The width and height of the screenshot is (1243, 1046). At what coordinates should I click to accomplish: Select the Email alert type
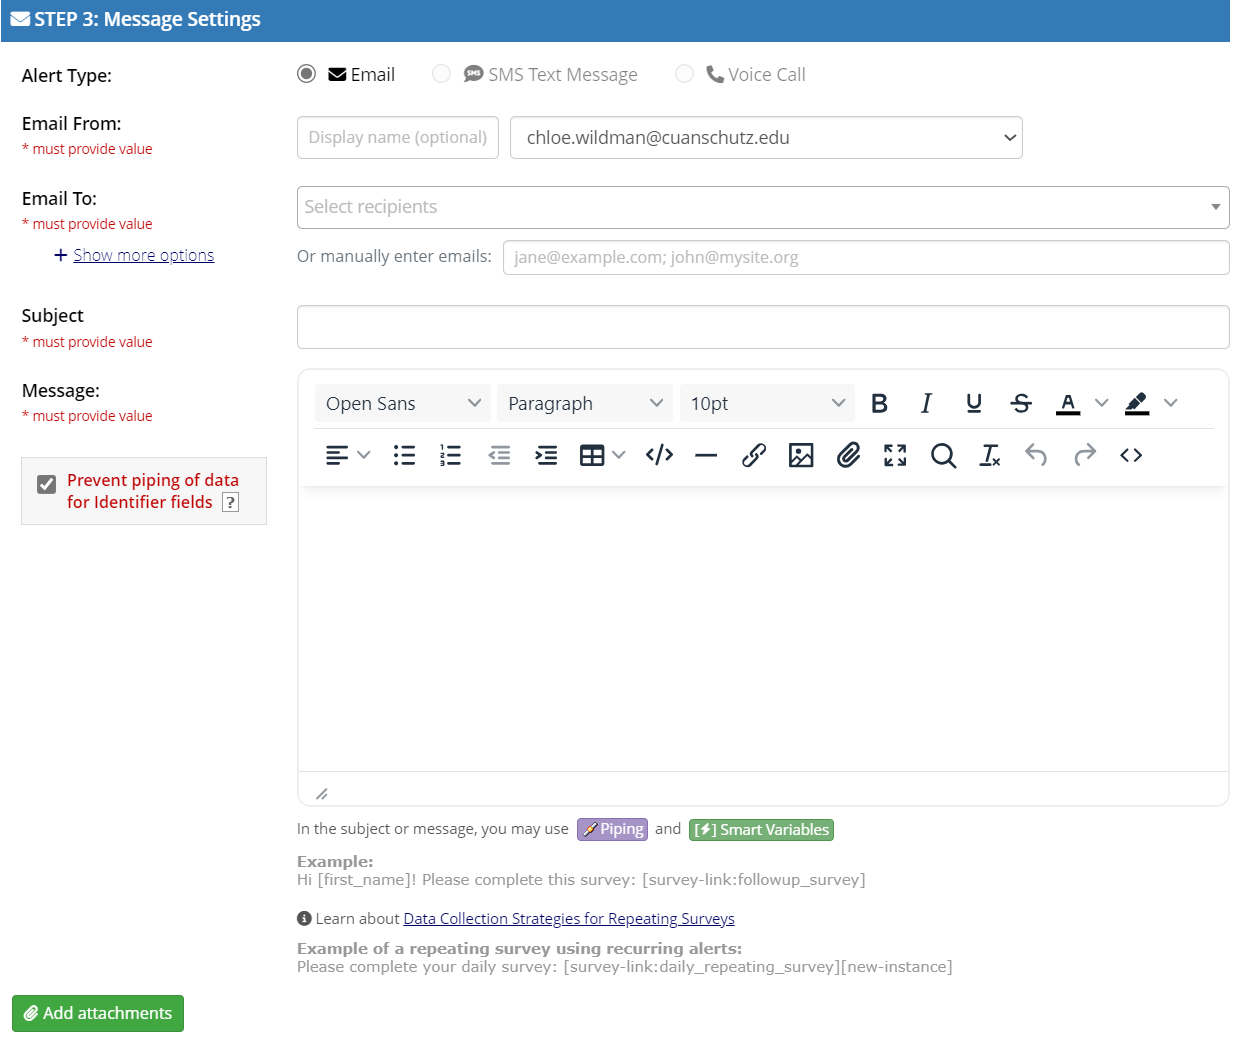click(x=306, y=73)
